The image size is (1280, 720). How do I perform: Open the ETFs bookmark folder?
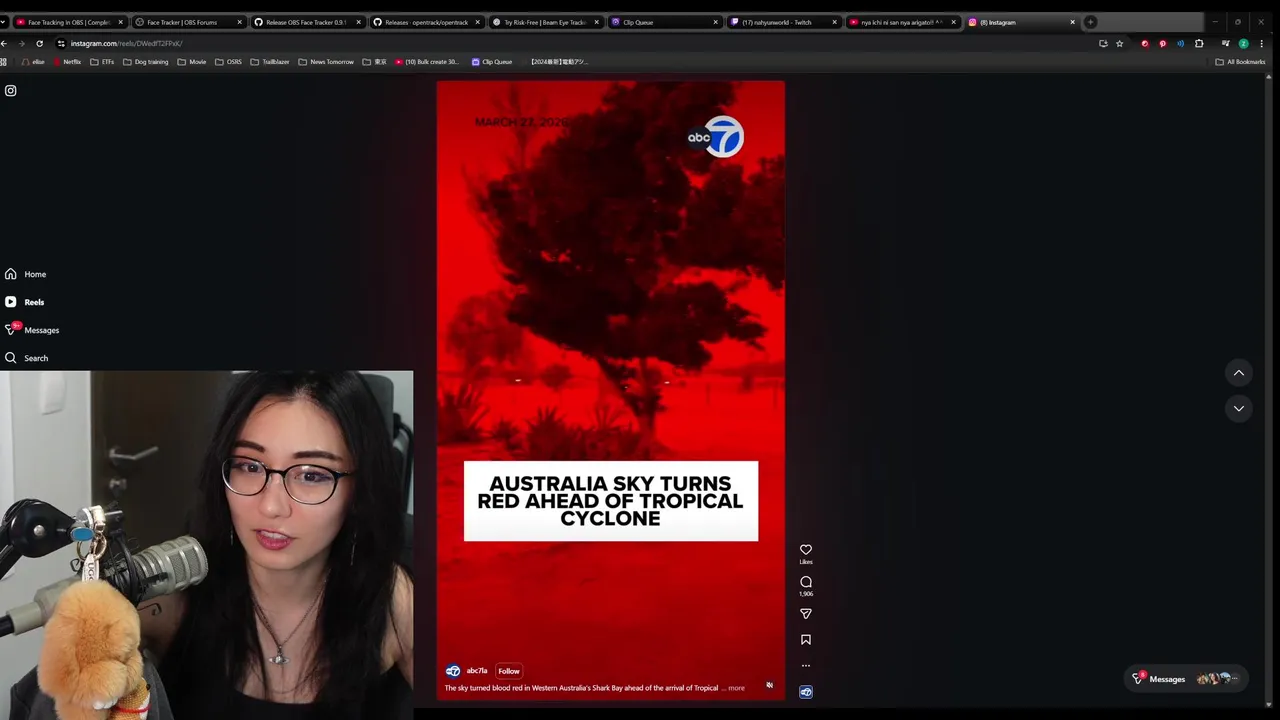tap(102, 62)
